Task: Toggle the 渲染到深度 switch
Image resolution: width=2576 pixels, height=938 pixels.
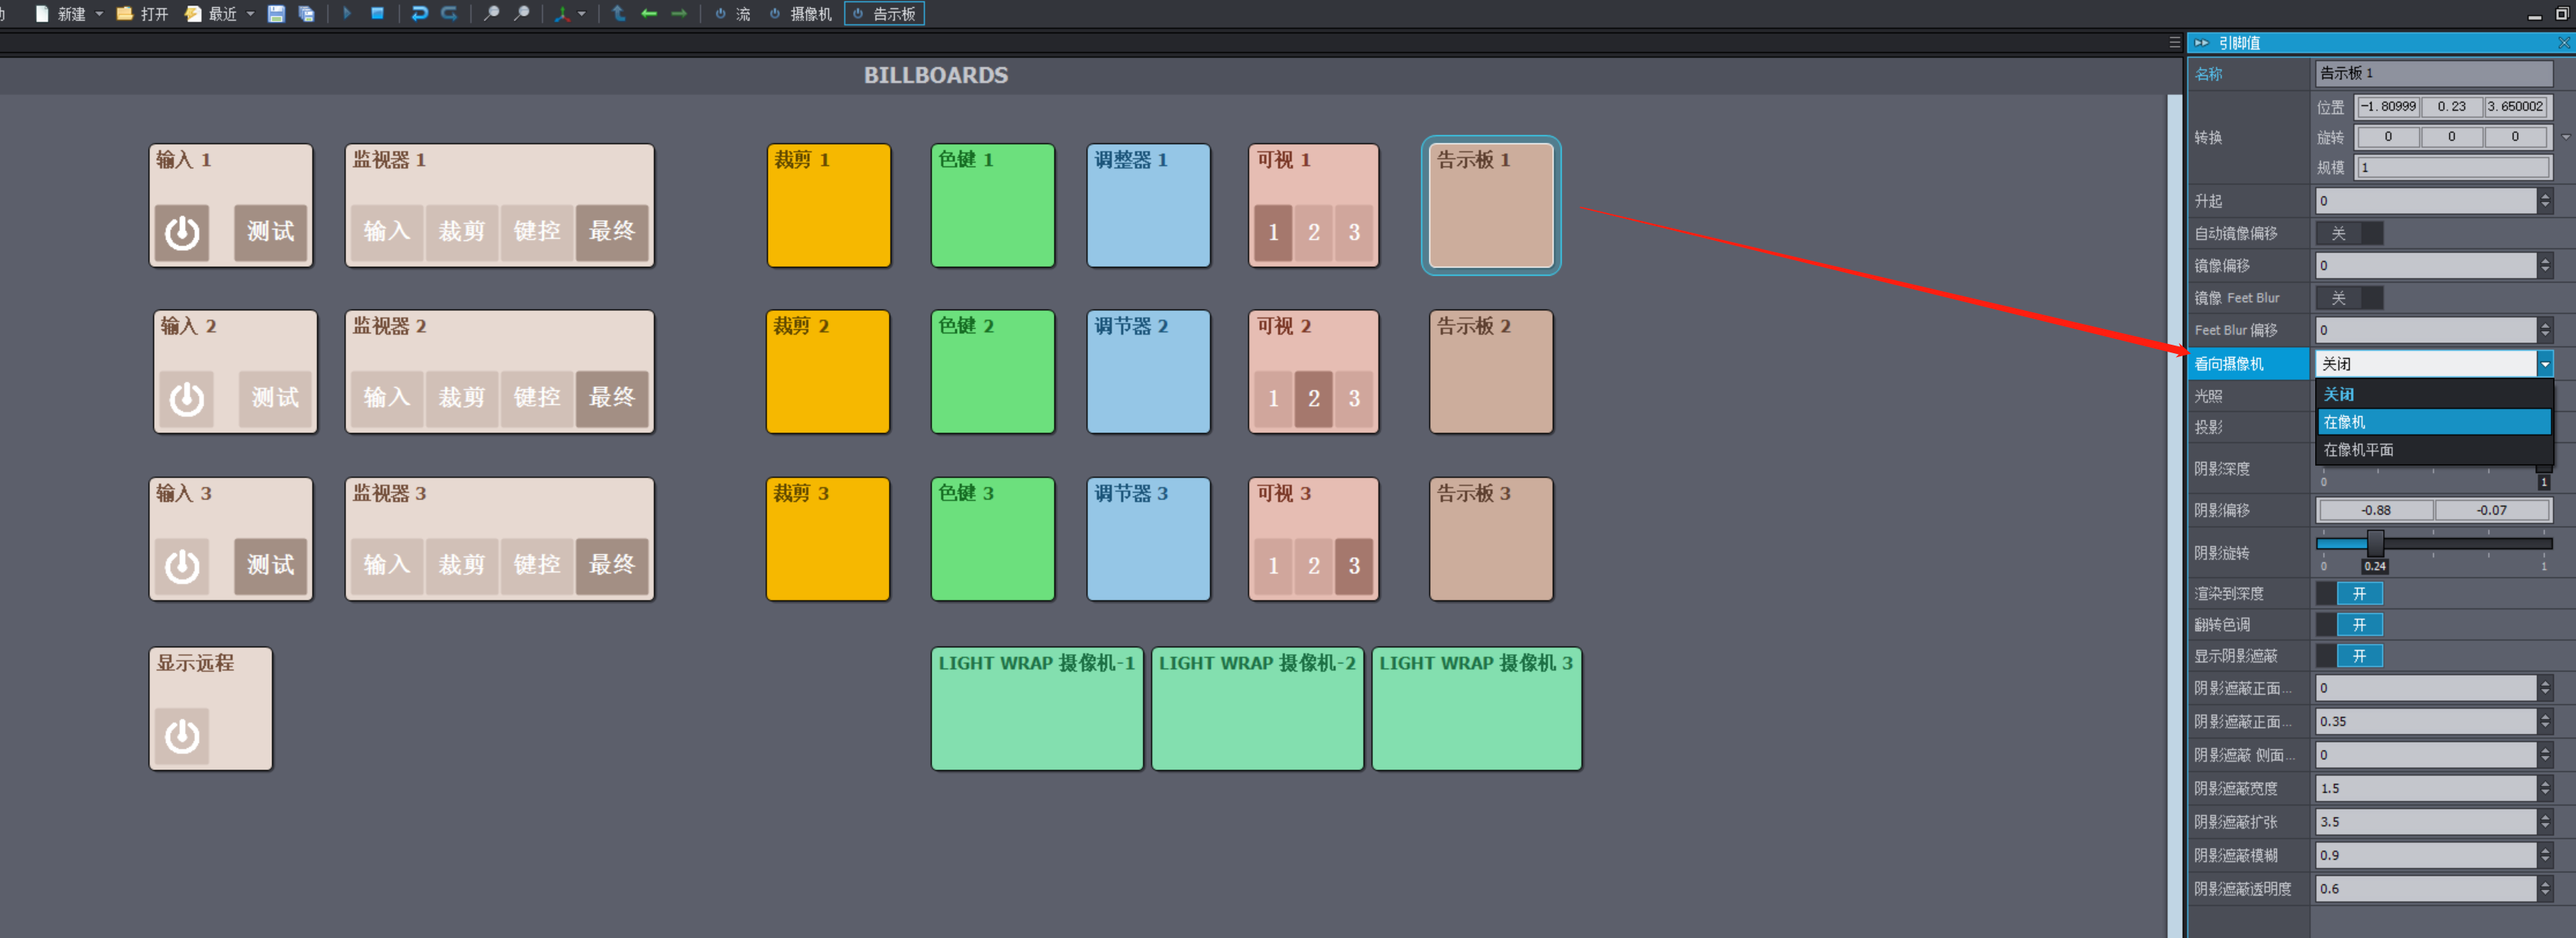Action: [2349, 593]
